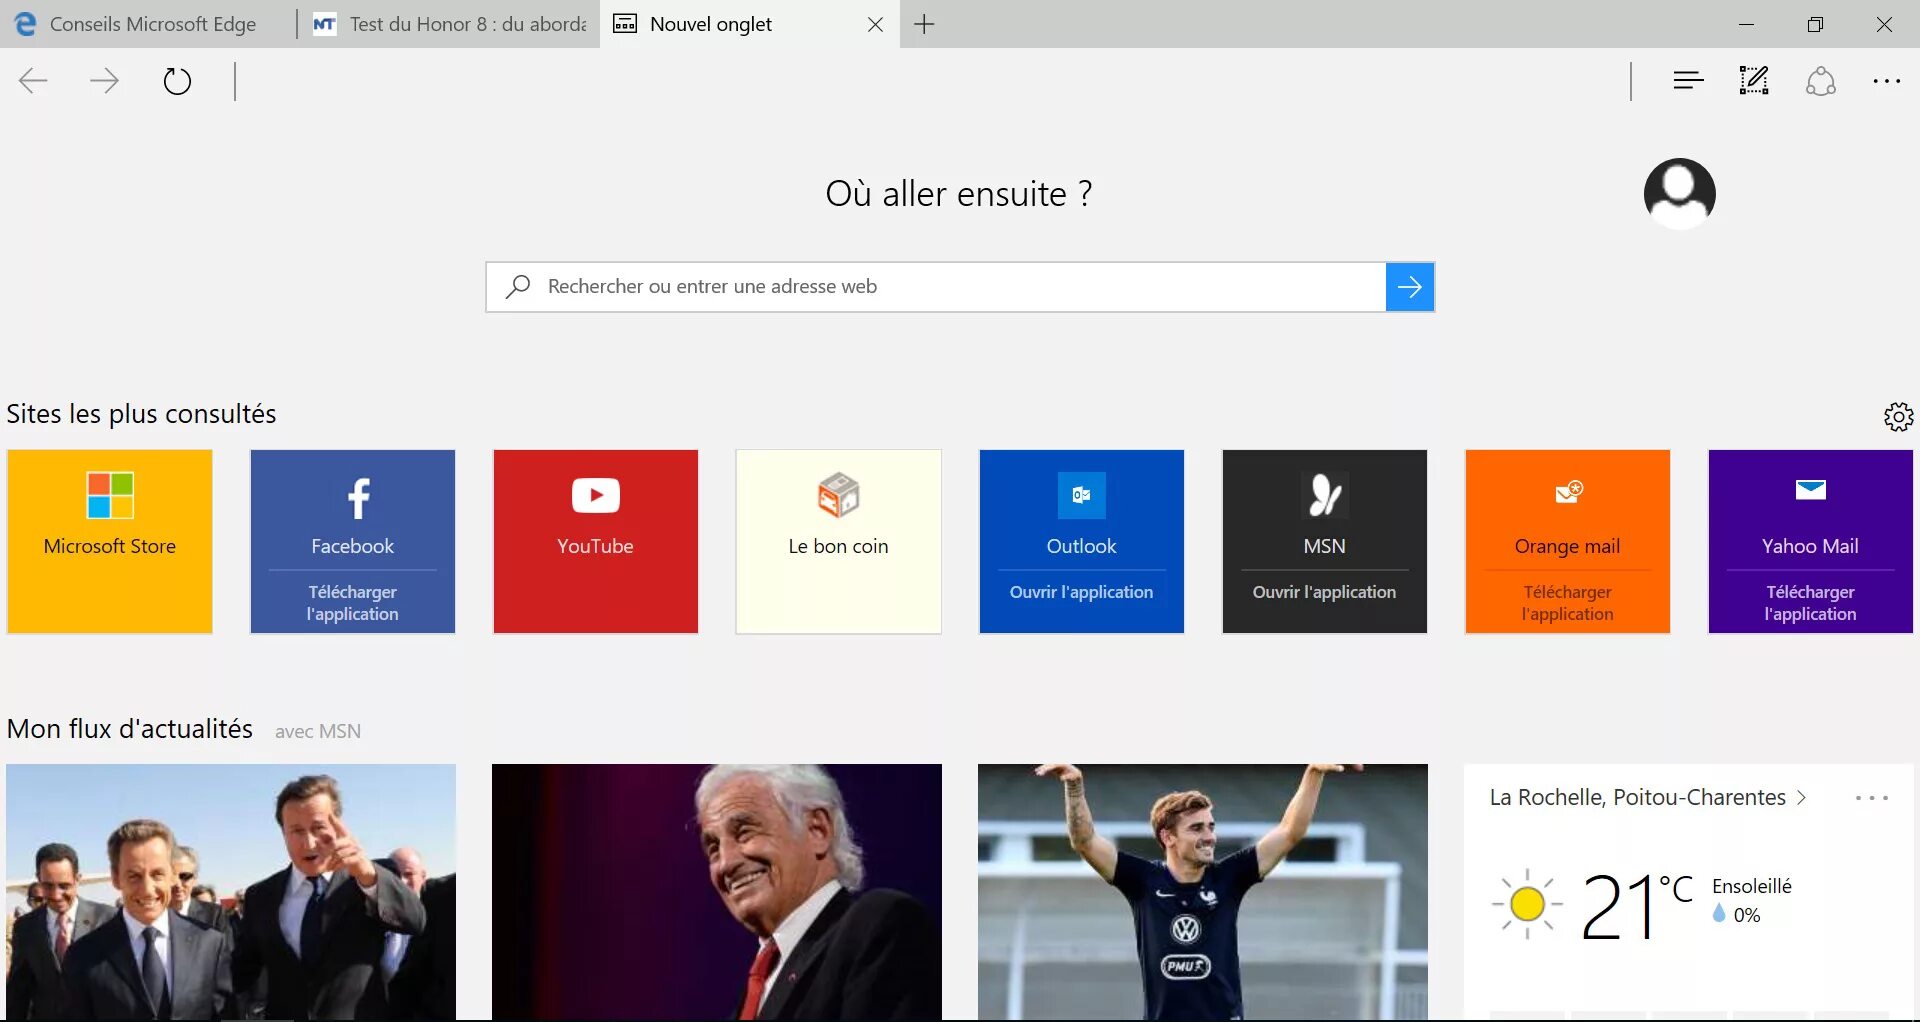Go back with the back arrow
Viewport: 1920px width, 1022px height.
(x=34, y=81)
